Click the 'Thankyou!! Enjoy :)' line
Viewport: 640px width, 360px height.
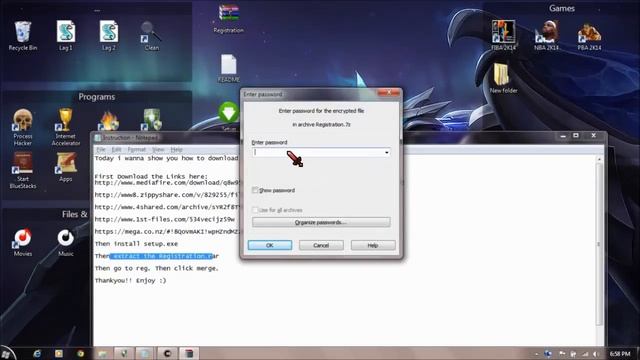coord(131,281)
